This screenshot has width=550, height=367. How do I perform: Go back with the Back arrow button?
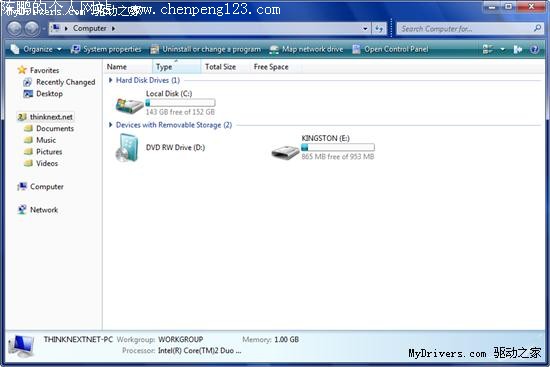15,29
